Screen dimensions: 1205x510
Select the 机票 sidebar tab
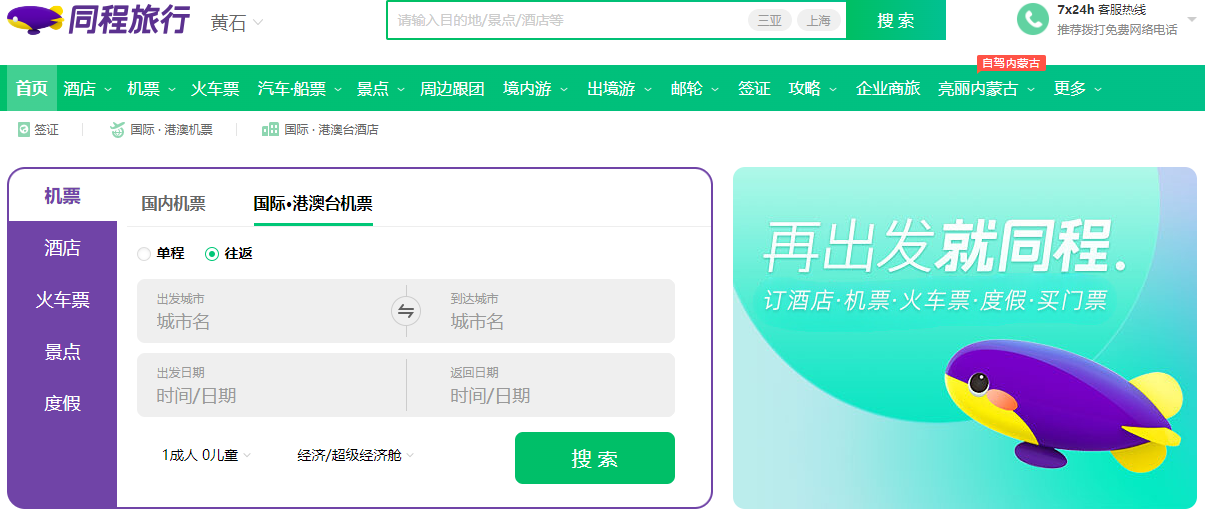[x=62, y=196]
